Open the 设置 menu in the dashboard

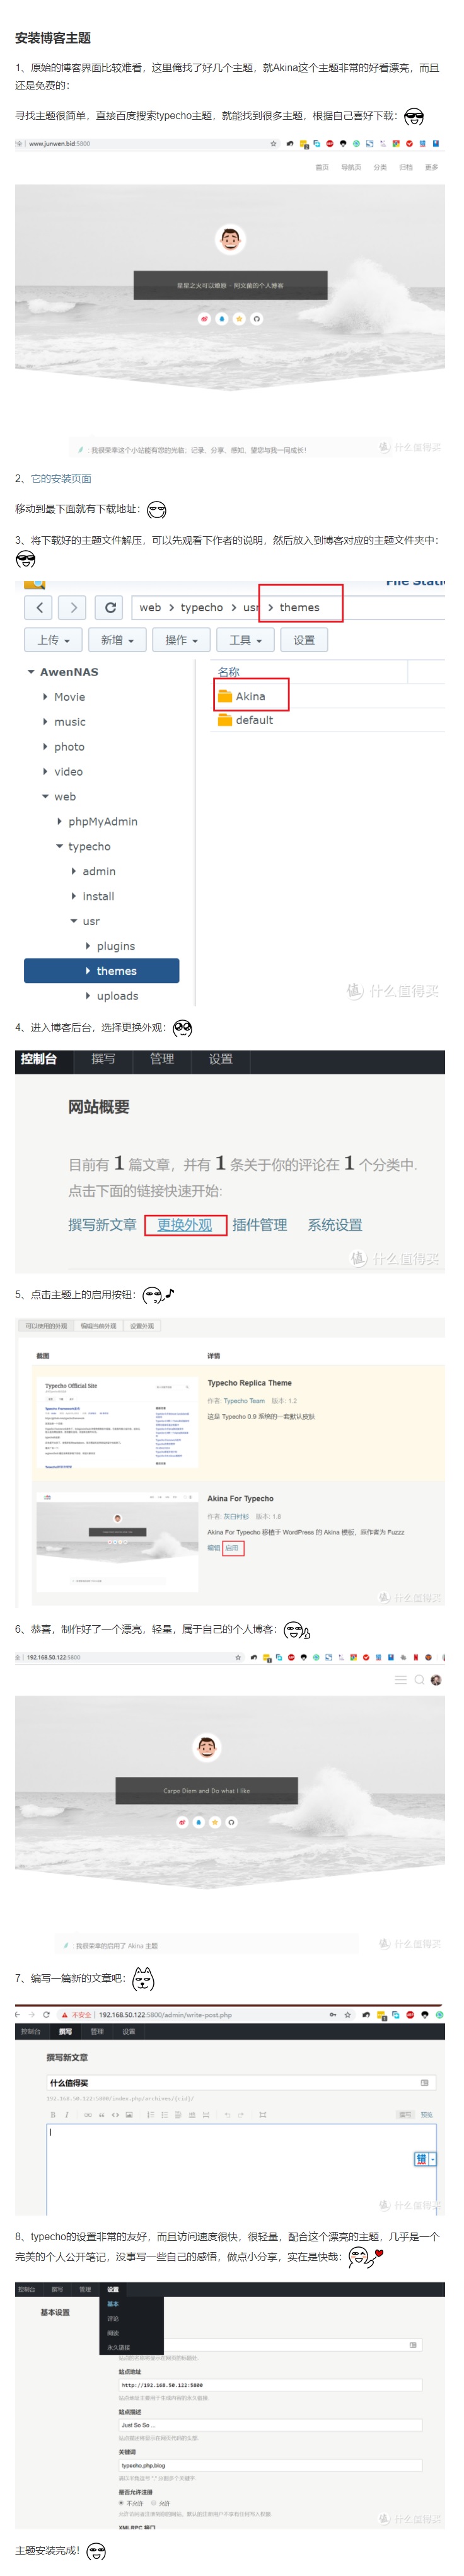click(x=221, y=1060)
